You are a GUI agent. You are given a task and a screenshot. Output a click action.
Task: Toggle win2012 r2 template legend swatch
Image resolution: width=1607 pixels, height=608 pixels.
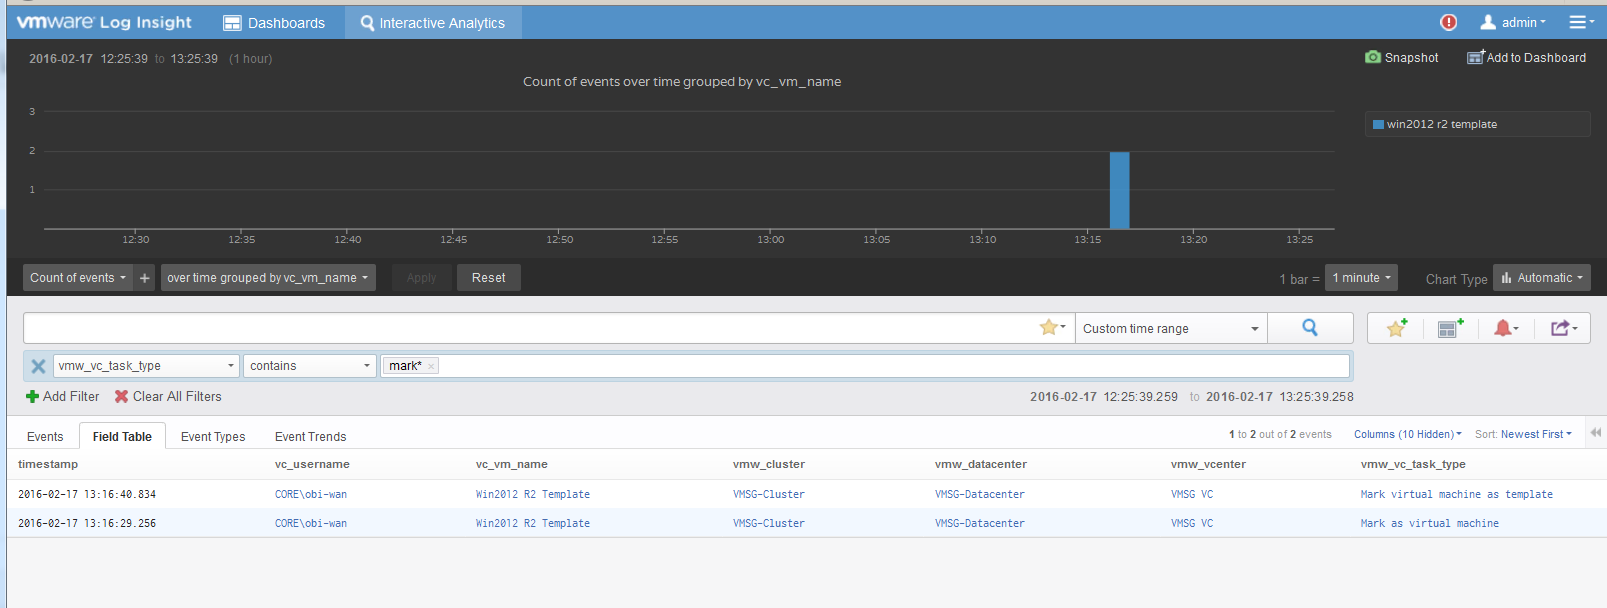tap(1378, 125)
